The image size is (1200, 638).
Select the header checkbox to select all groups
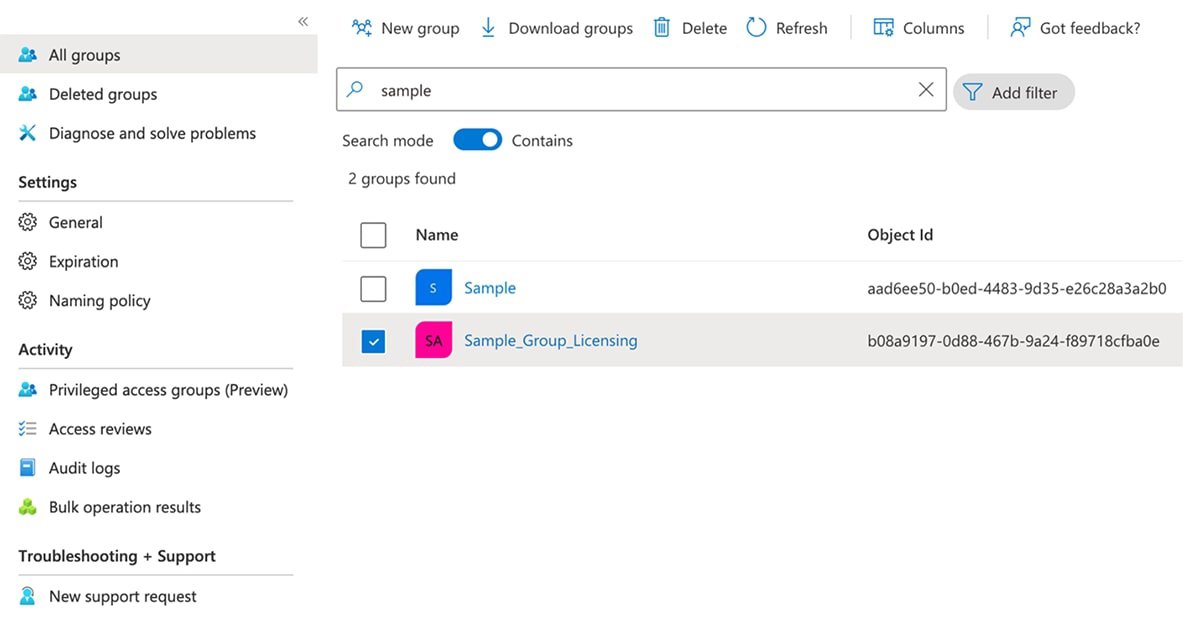tap(373, 234)
